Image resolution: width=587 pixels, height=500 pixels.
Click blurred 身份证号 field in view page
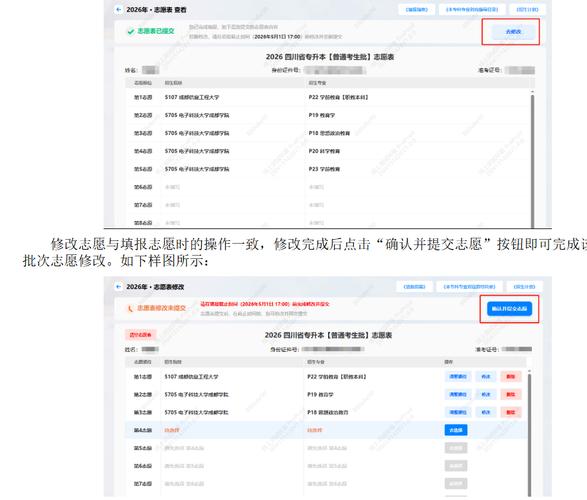[x=335, y=70]
